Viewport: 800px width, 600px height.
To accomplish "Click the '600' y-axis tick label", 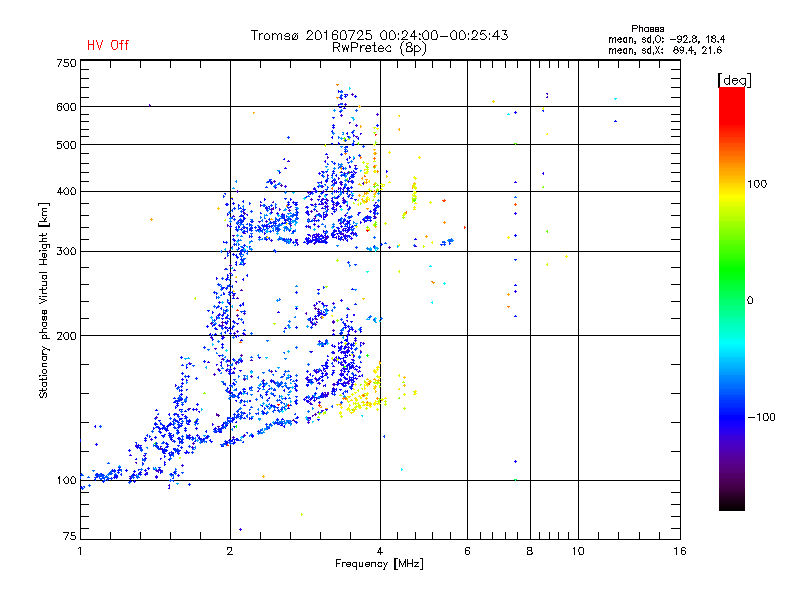I will coord(66,107).
